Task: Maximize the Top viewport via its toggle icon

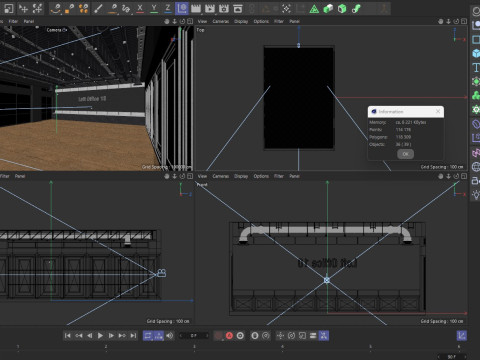Action: 464,21
